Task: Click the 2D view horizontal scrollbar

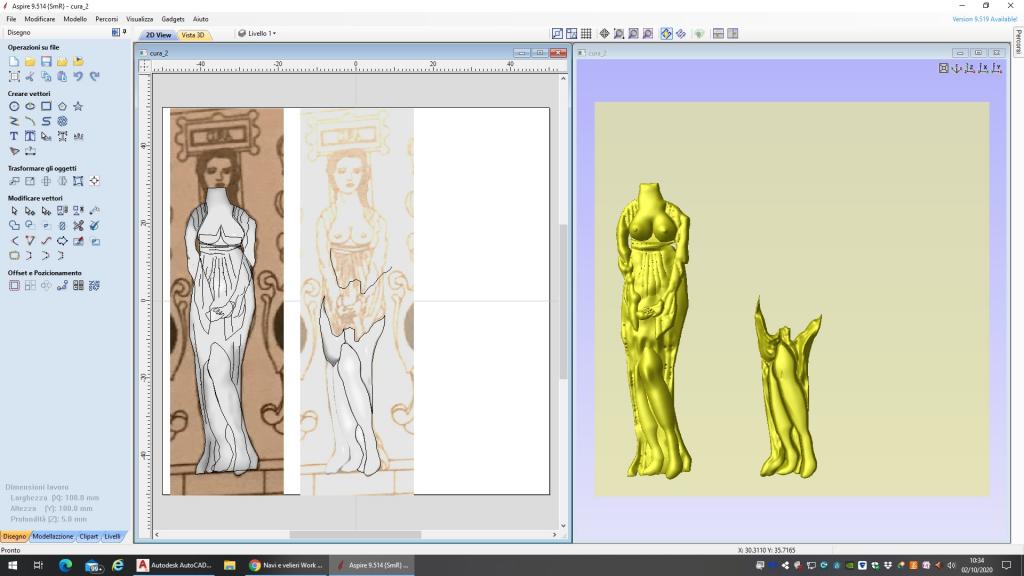Action: (355, 535)
